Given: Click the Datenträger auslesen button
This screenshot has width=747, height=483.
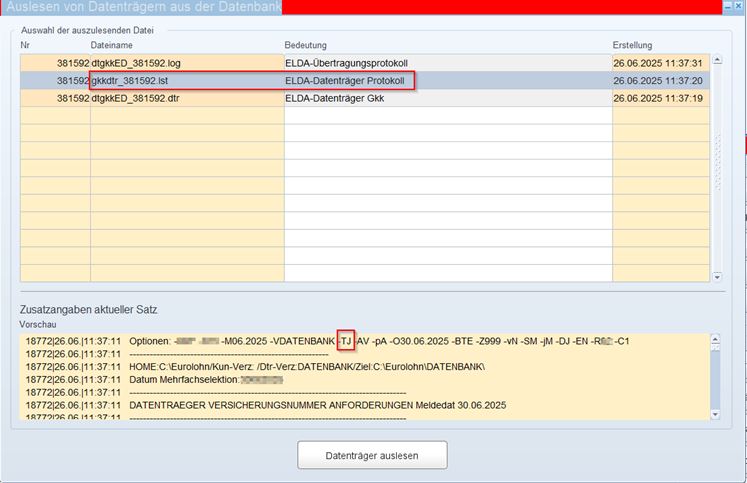Looking at the screenshot, I should (372, 455).
